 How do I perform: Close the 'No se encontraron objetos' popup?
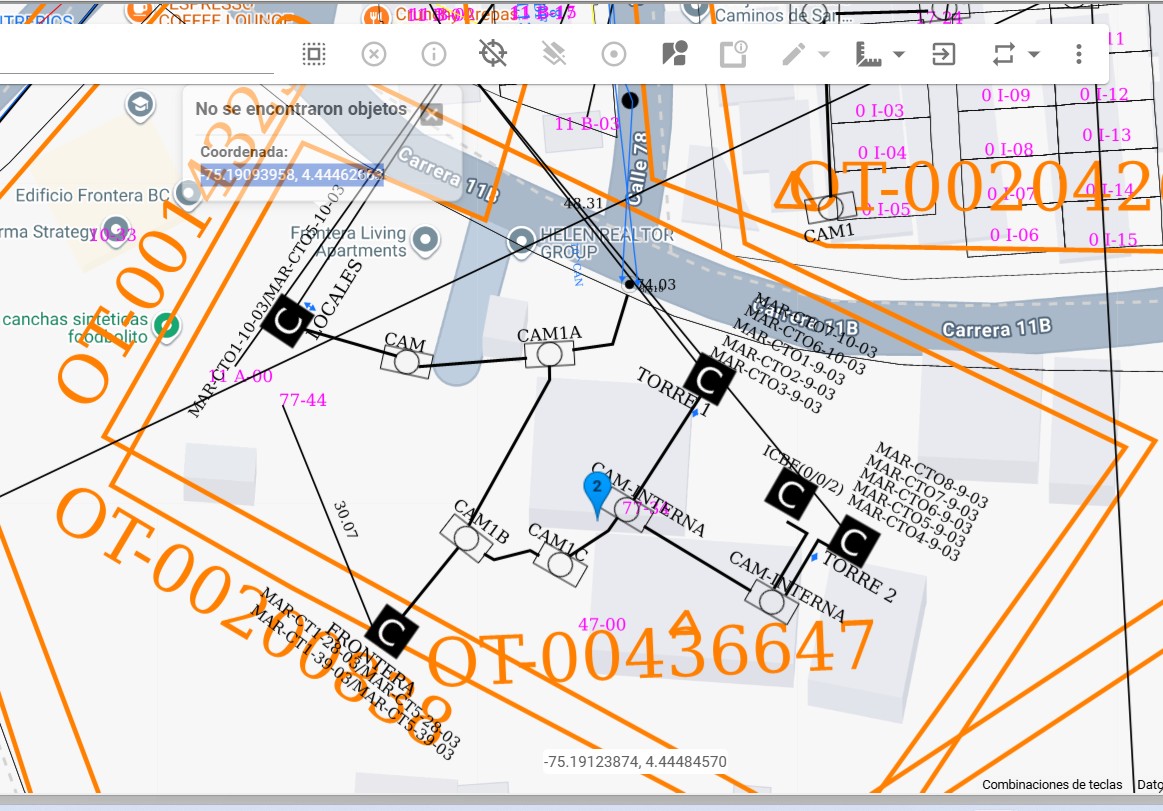pyautogui.click(x=432, y=113)
